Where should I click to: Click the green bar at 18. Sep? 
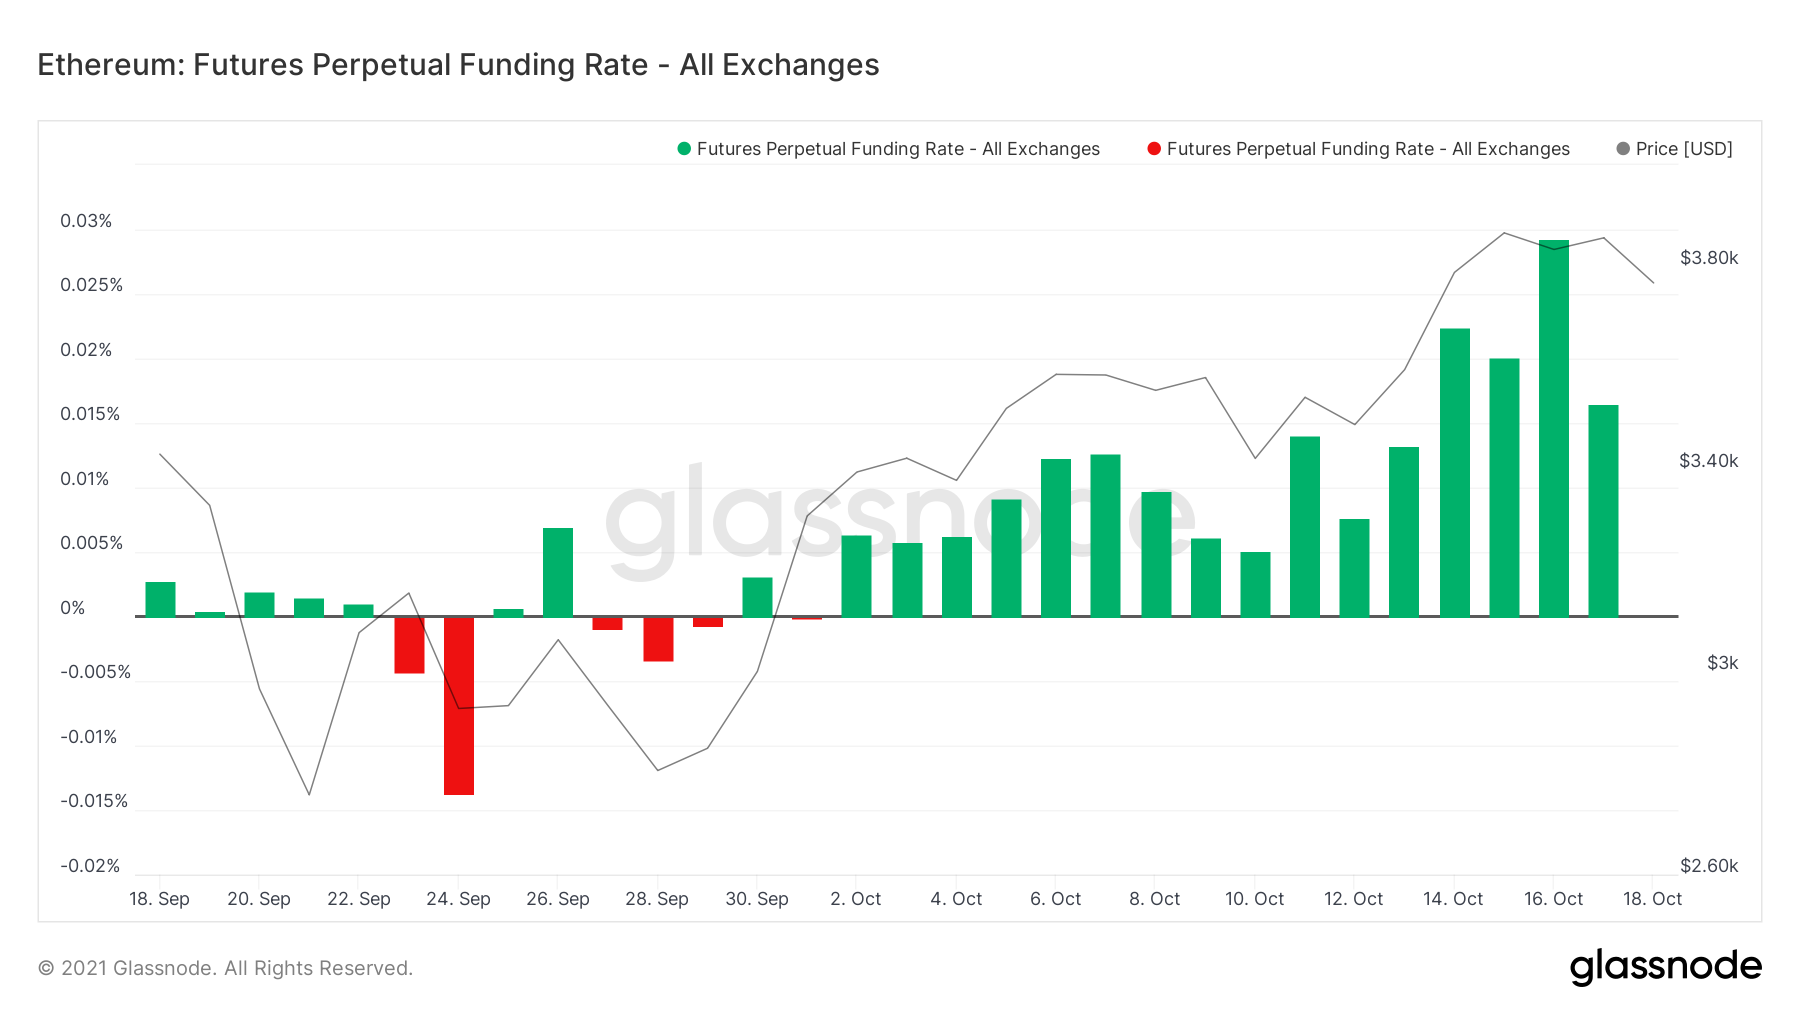(160, 599)
